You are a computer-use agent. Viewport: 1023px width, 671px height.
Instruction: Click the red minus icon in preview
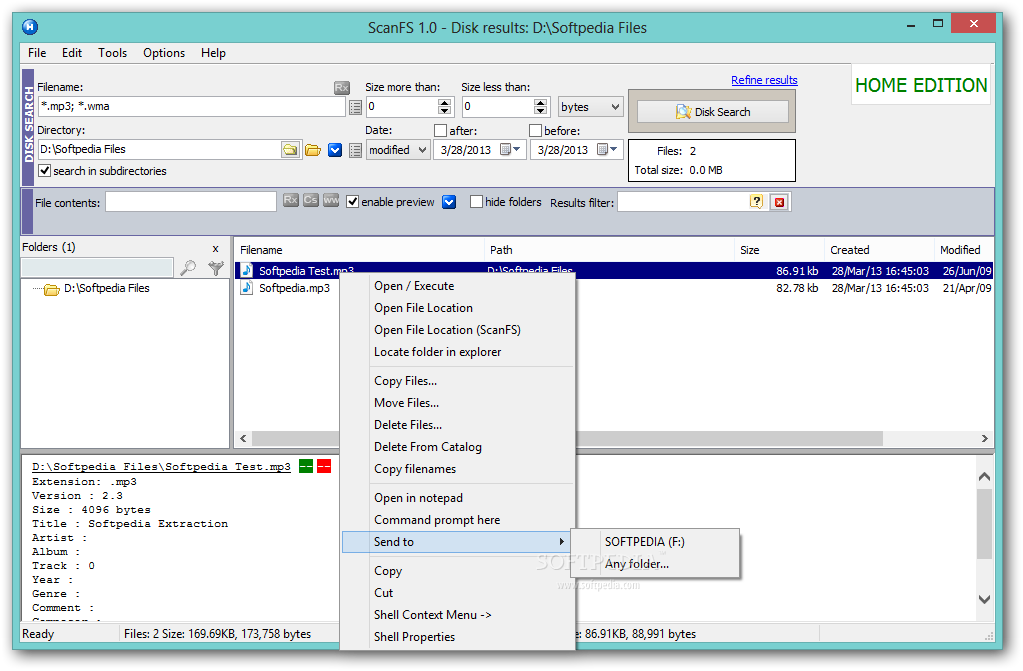click(x=324, y=466)
